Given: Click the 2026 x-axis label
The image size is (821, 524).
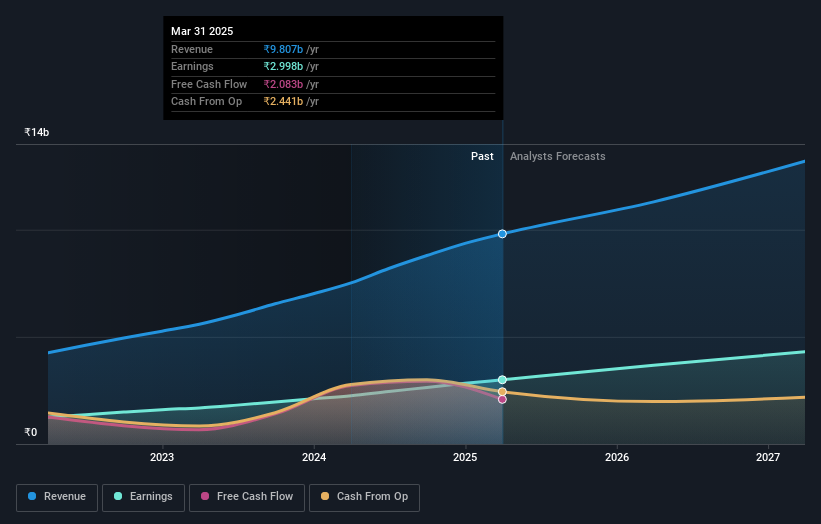Looking at the screenshot, I should click(x=617, y=457).
